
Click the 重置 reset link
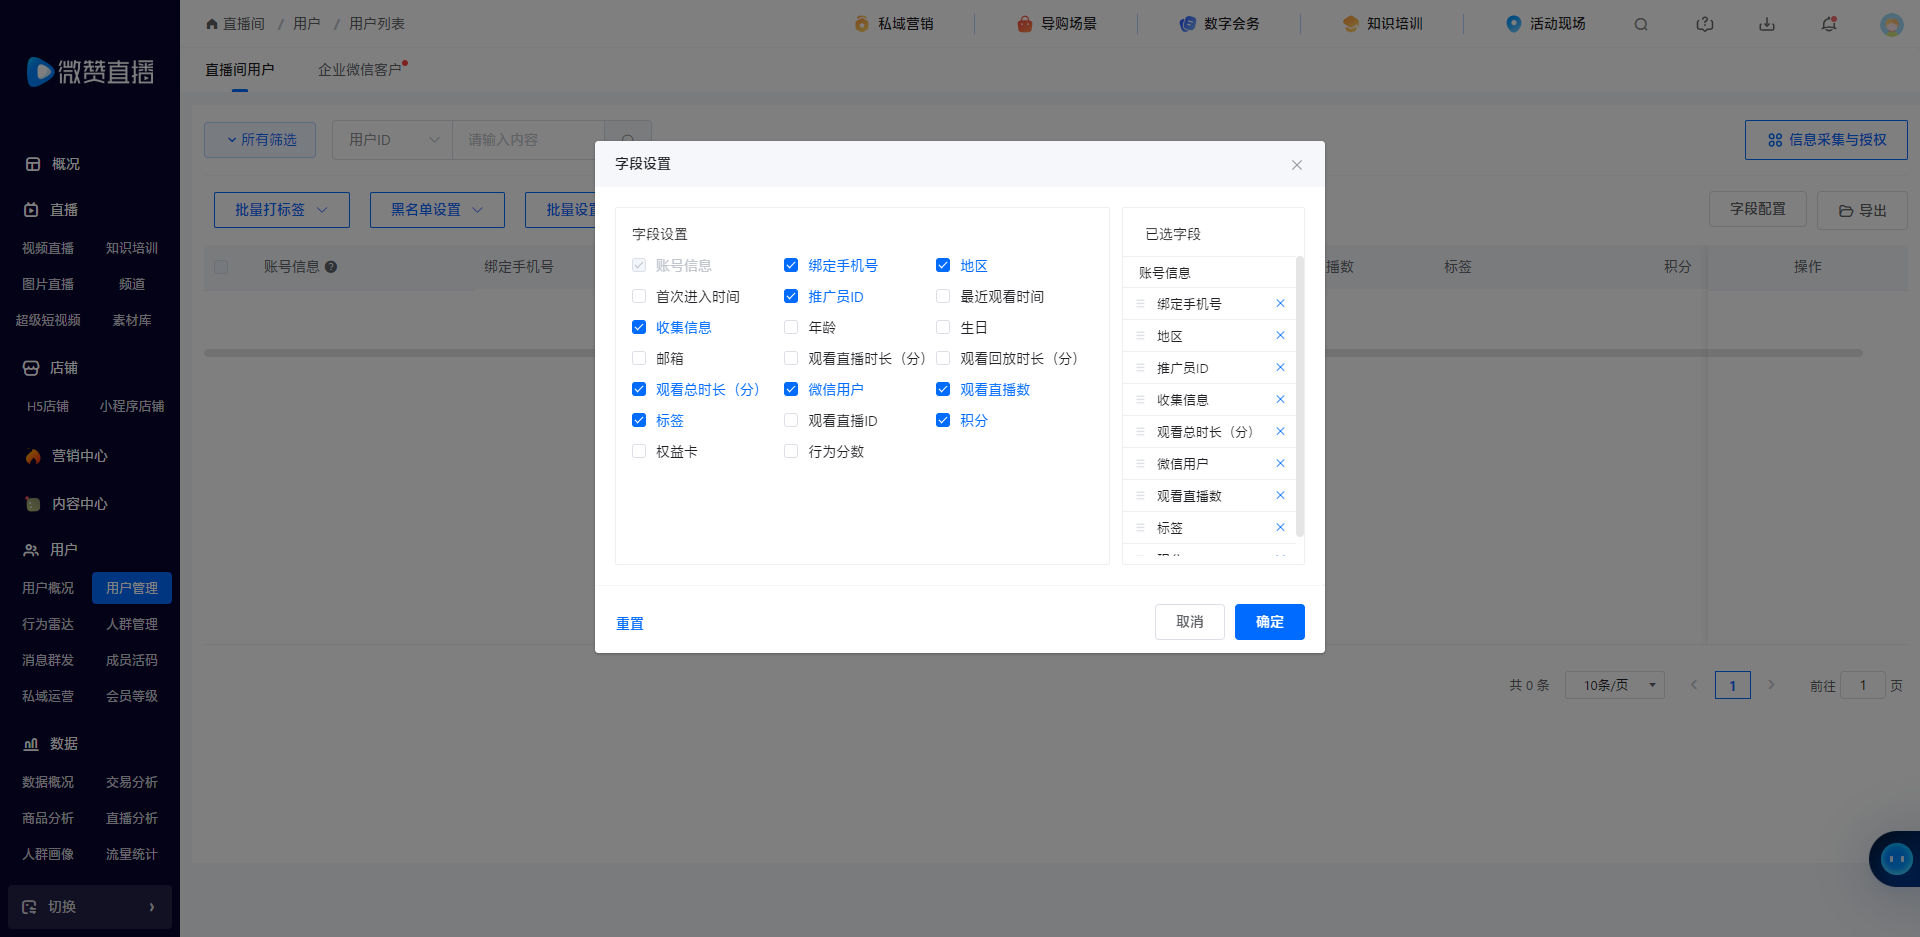630,624
